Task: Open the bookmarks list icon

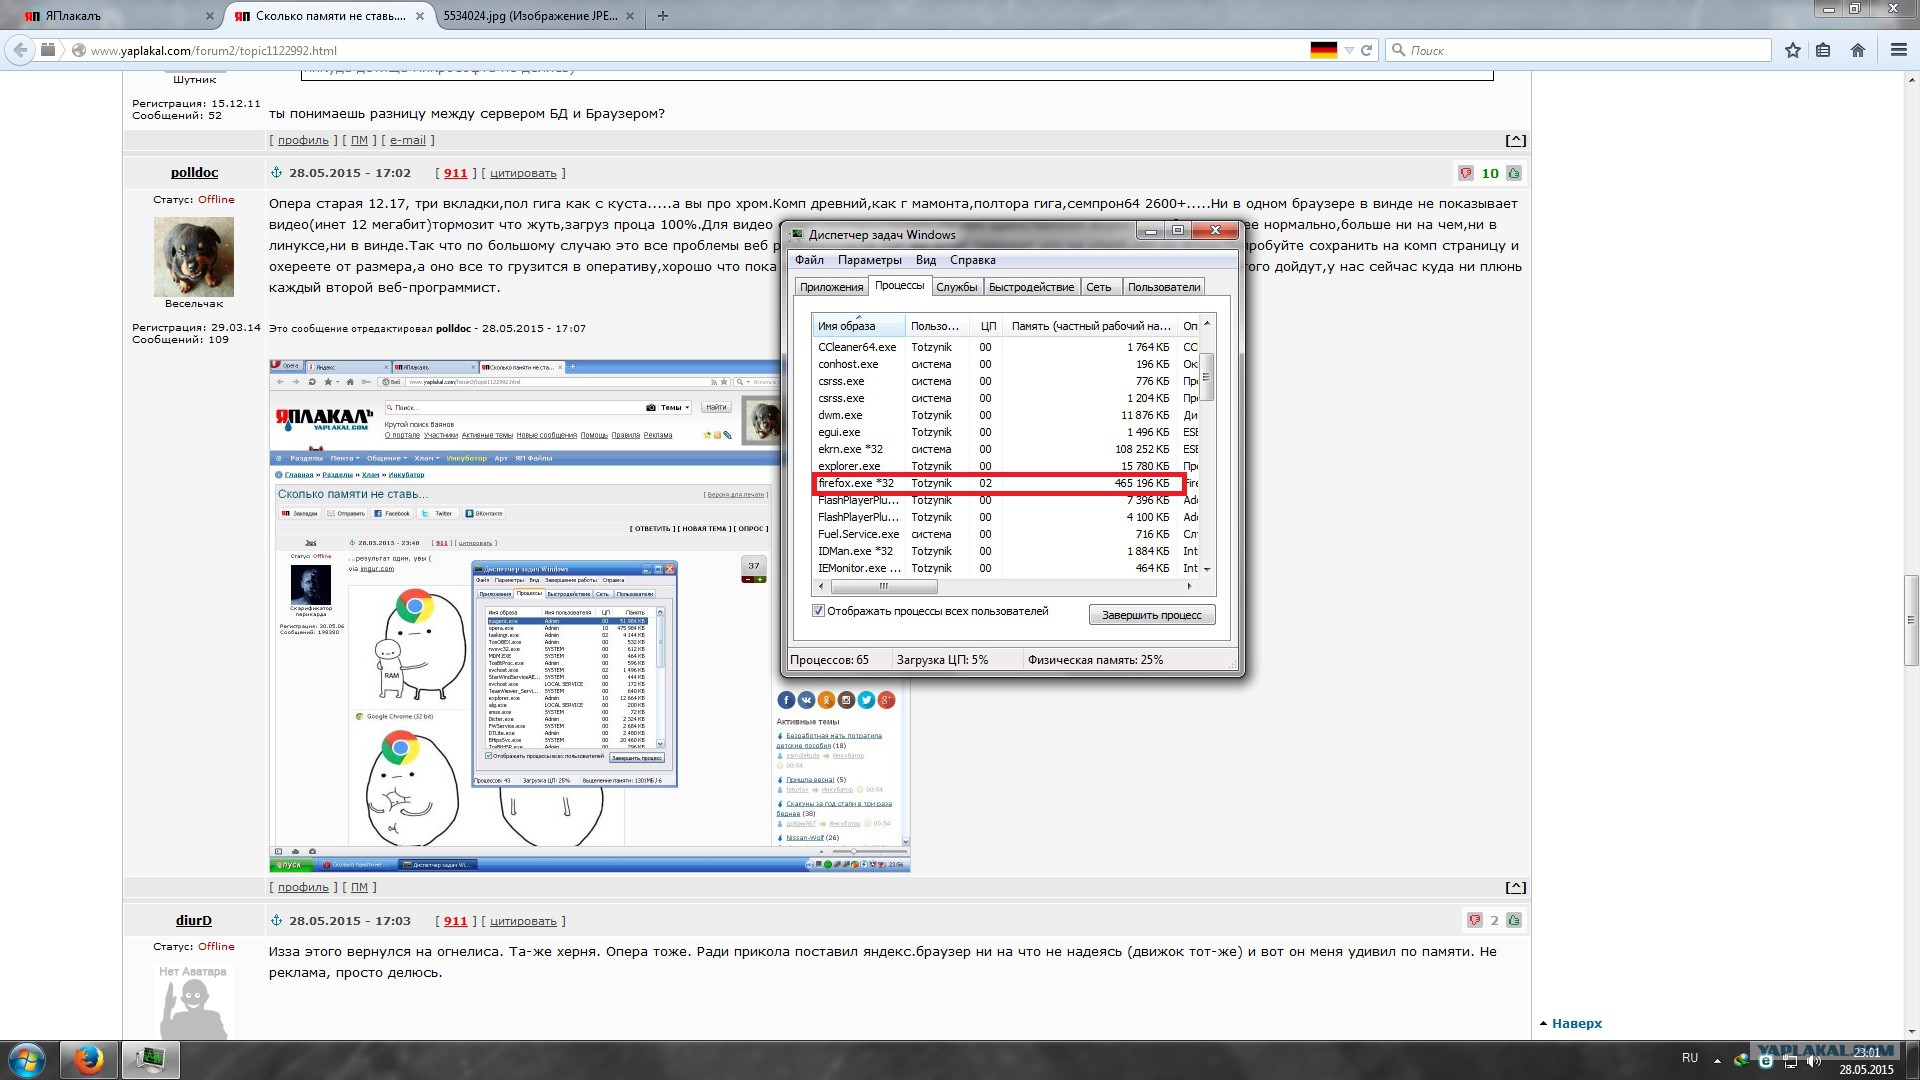Action: pos(1824,50)
